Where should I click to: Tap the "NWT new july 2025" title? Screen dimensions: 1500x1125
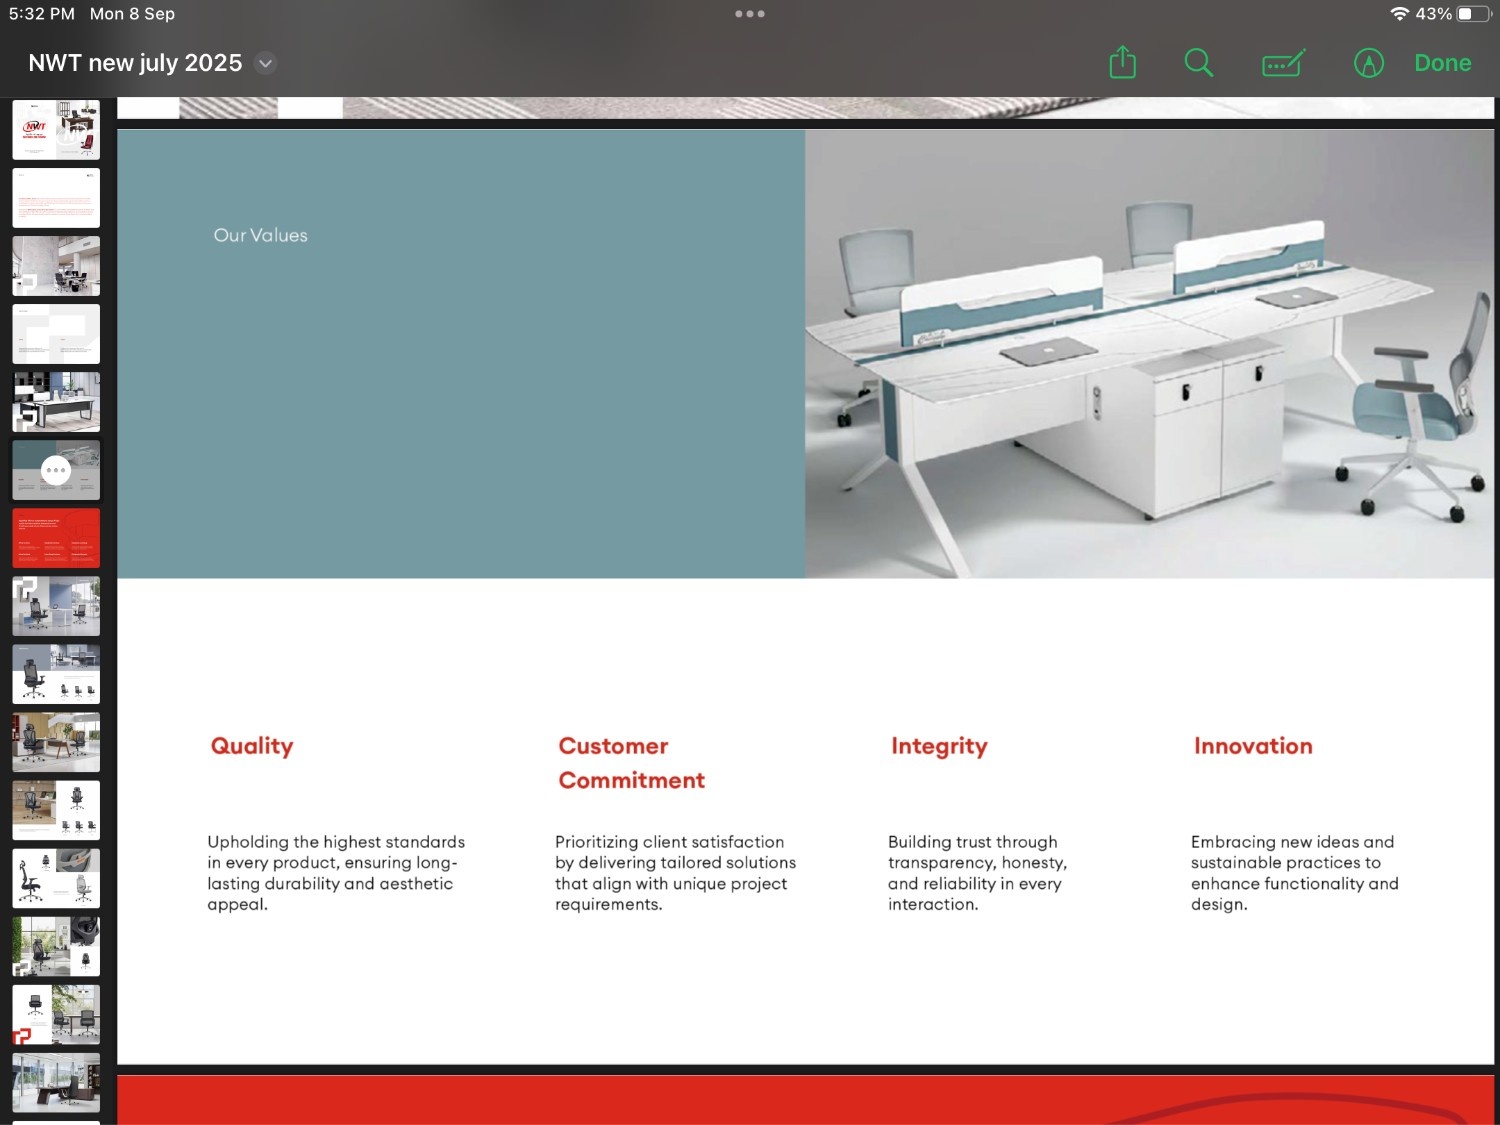pos(135,63)
